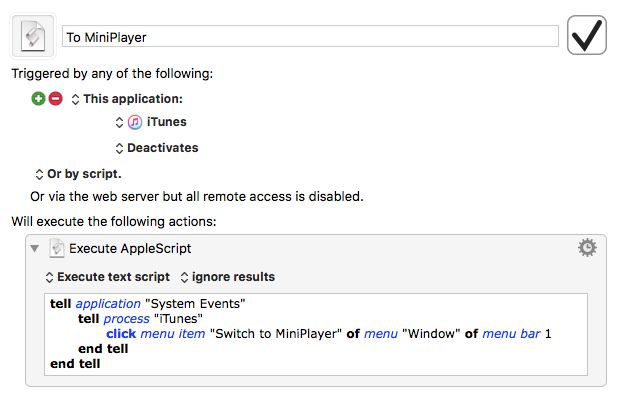Click the green plus to add a trigger
Image resolution: width=620 pixels, height=406 pixels.
39,99
